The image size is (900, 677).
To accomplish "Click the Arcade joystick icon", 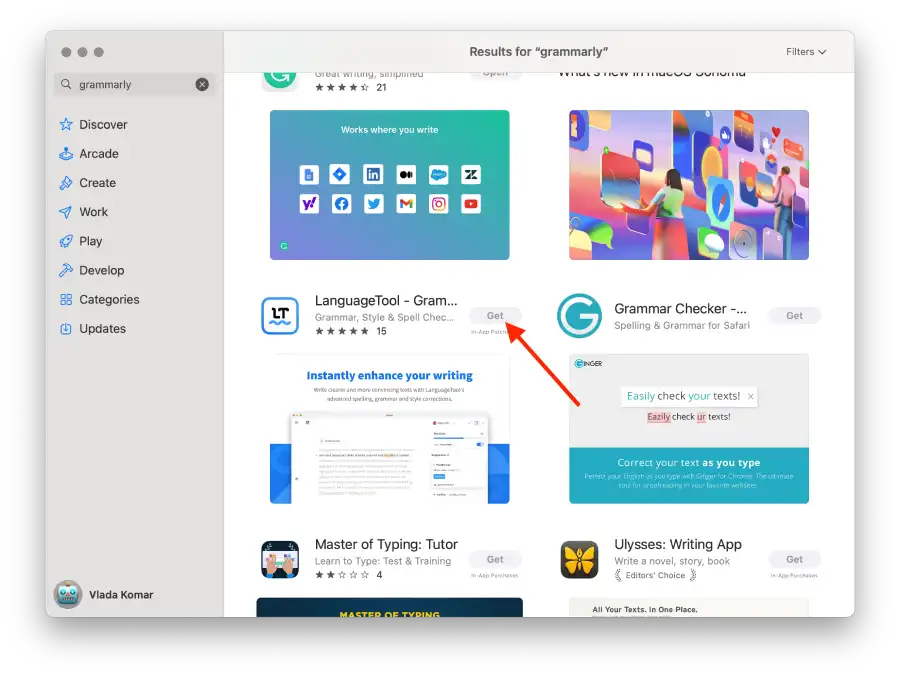I will tap(66, 154).
